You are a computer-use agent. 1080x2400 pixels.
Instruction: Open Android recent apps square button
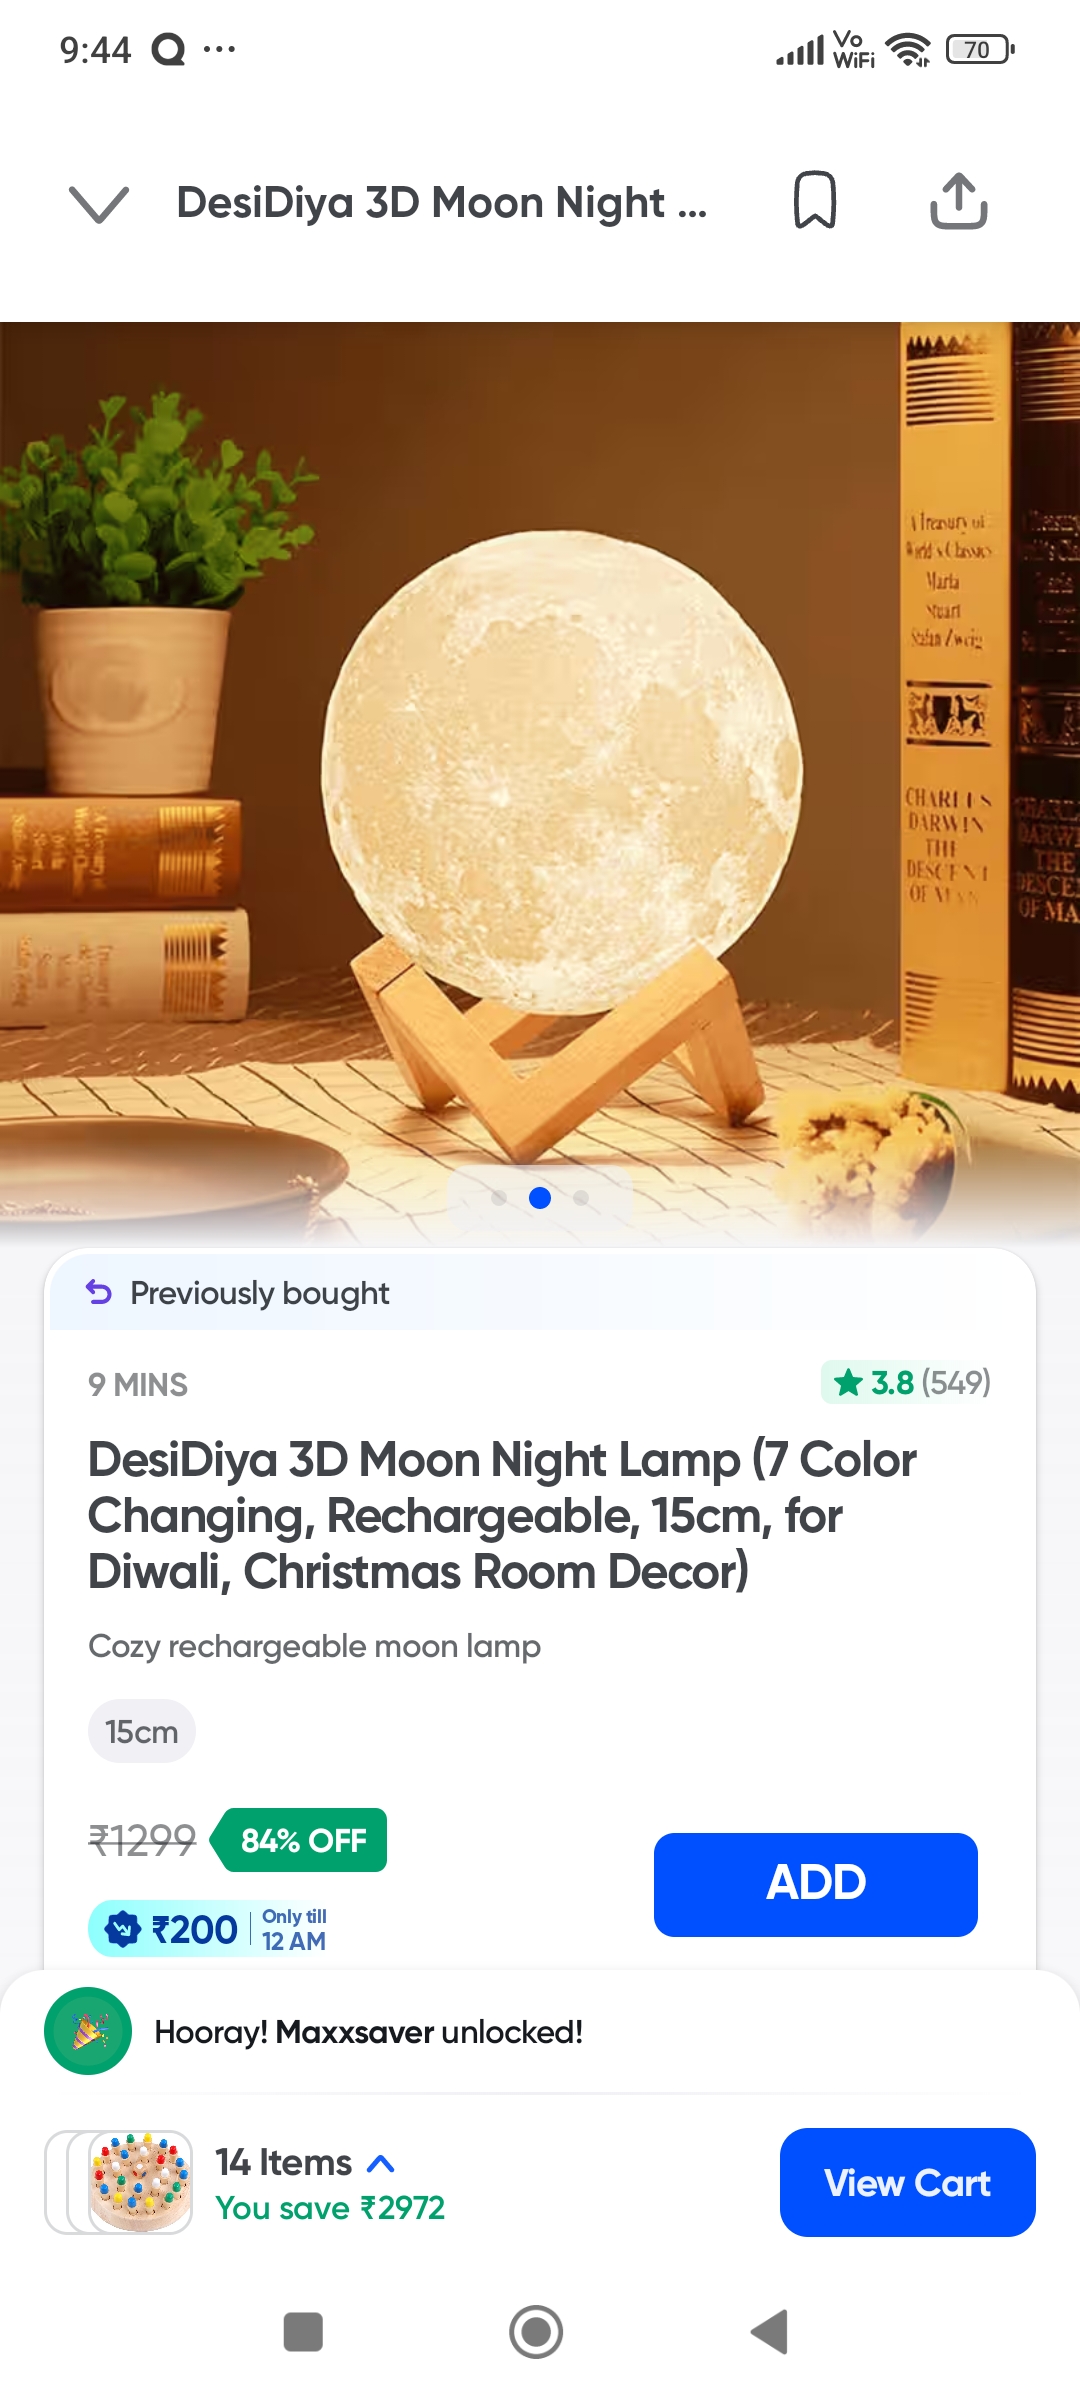[303, 2332]
